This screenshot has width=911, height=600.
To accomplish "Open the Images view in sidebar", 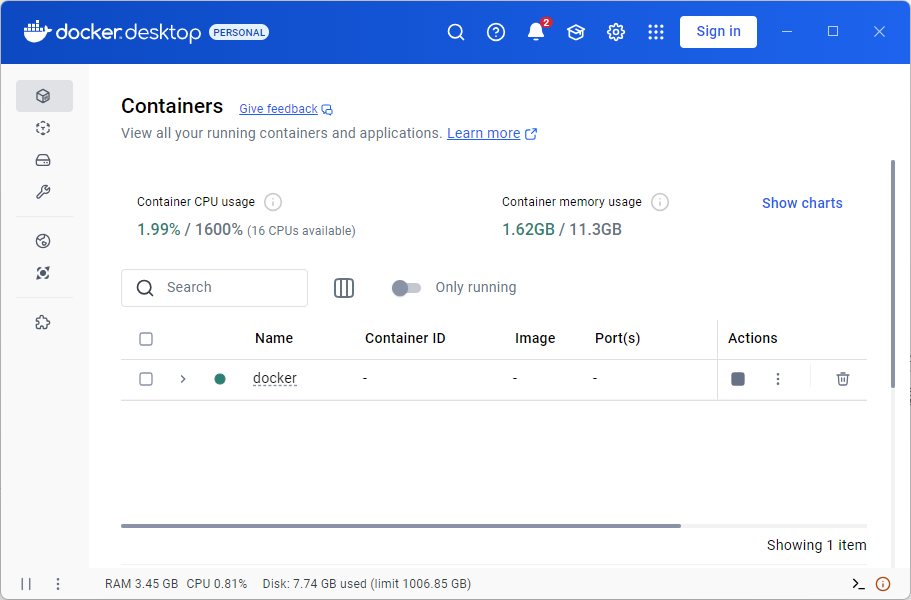I will click(44, 128).
